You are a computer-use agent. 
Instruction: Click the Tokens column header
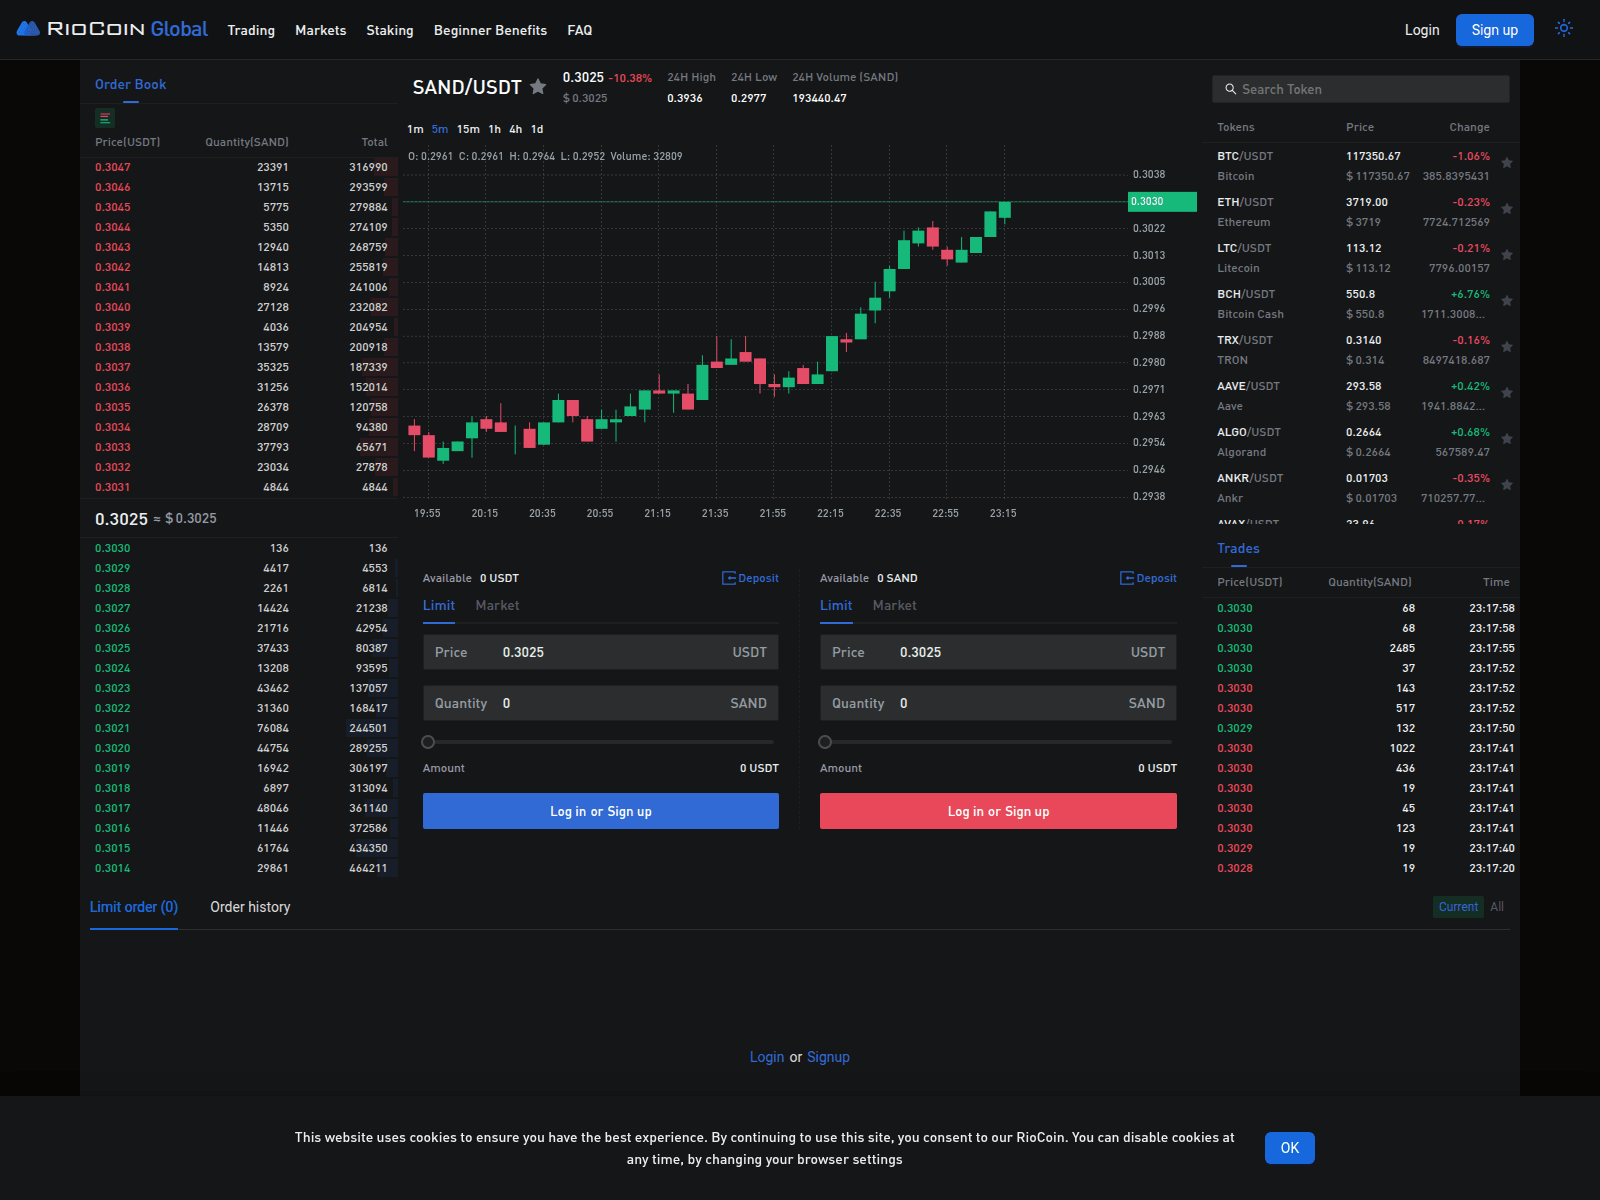click(x=1236, y=127)
